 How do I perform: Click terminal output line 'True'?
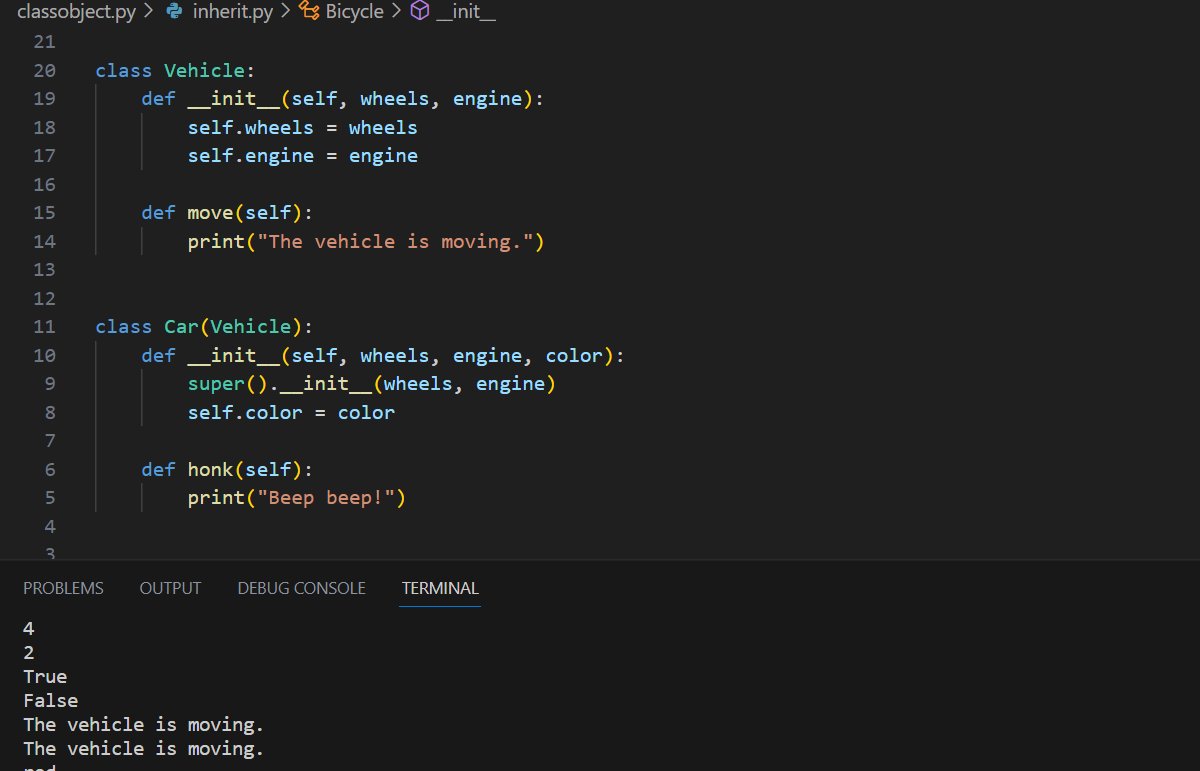[x=45, y=677]
